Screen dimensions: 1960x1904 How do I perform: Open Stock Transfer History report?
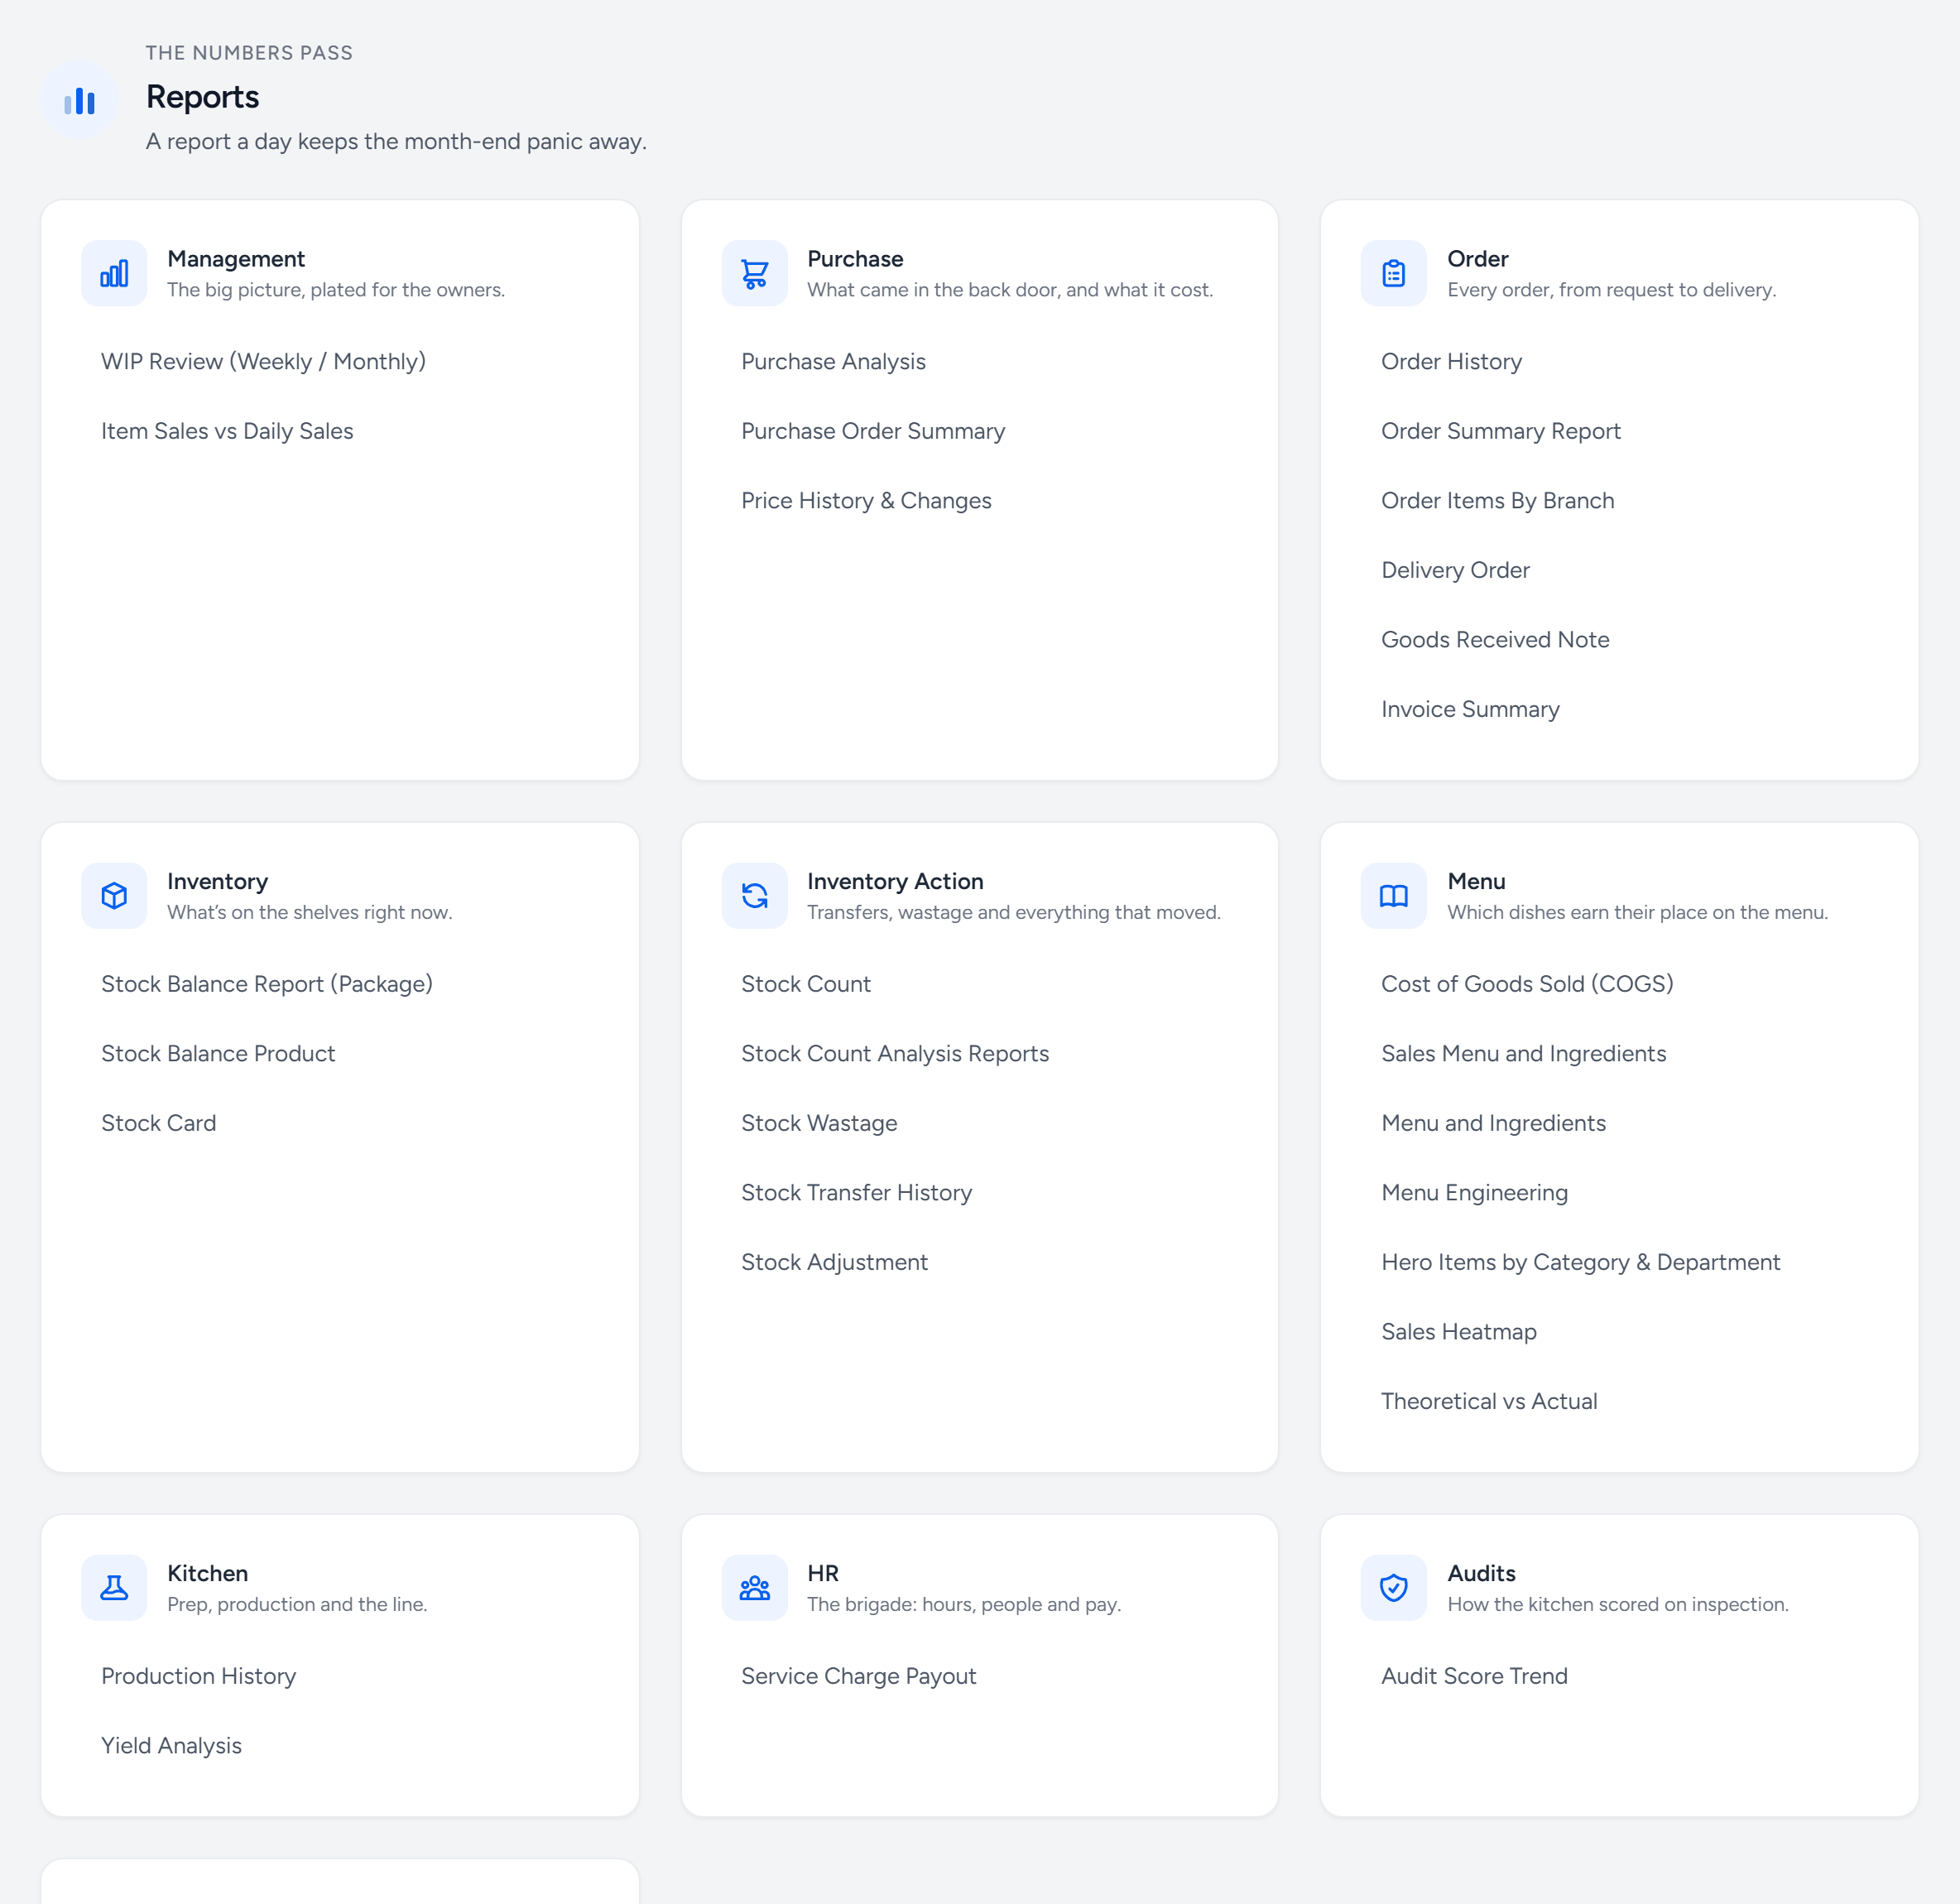pos(856,1192)
